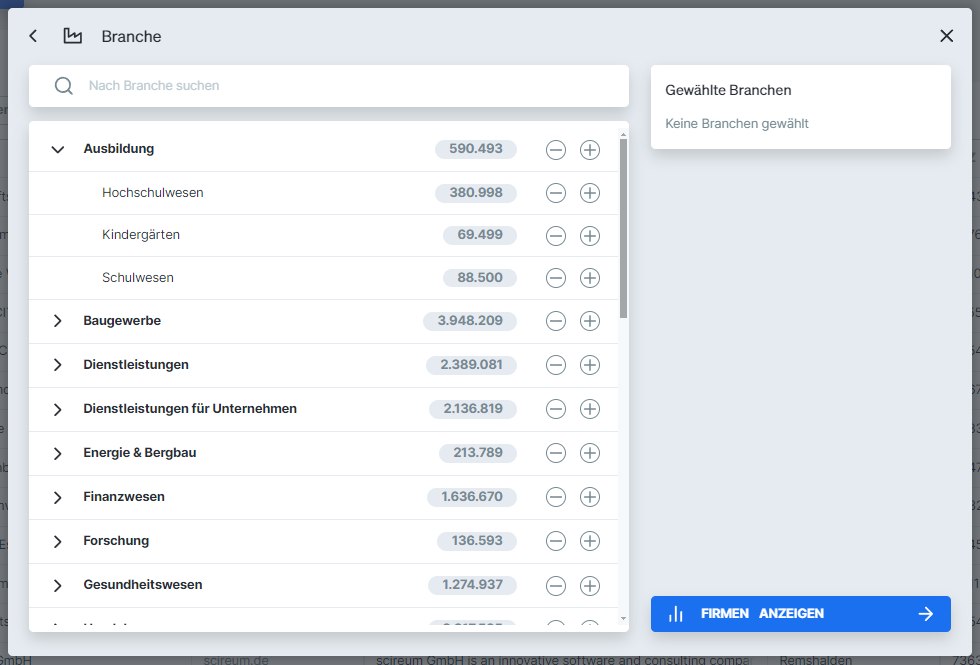Select the Hochschulwesen row label
Screen dimensions: 980x665
[x=152, y=192]
